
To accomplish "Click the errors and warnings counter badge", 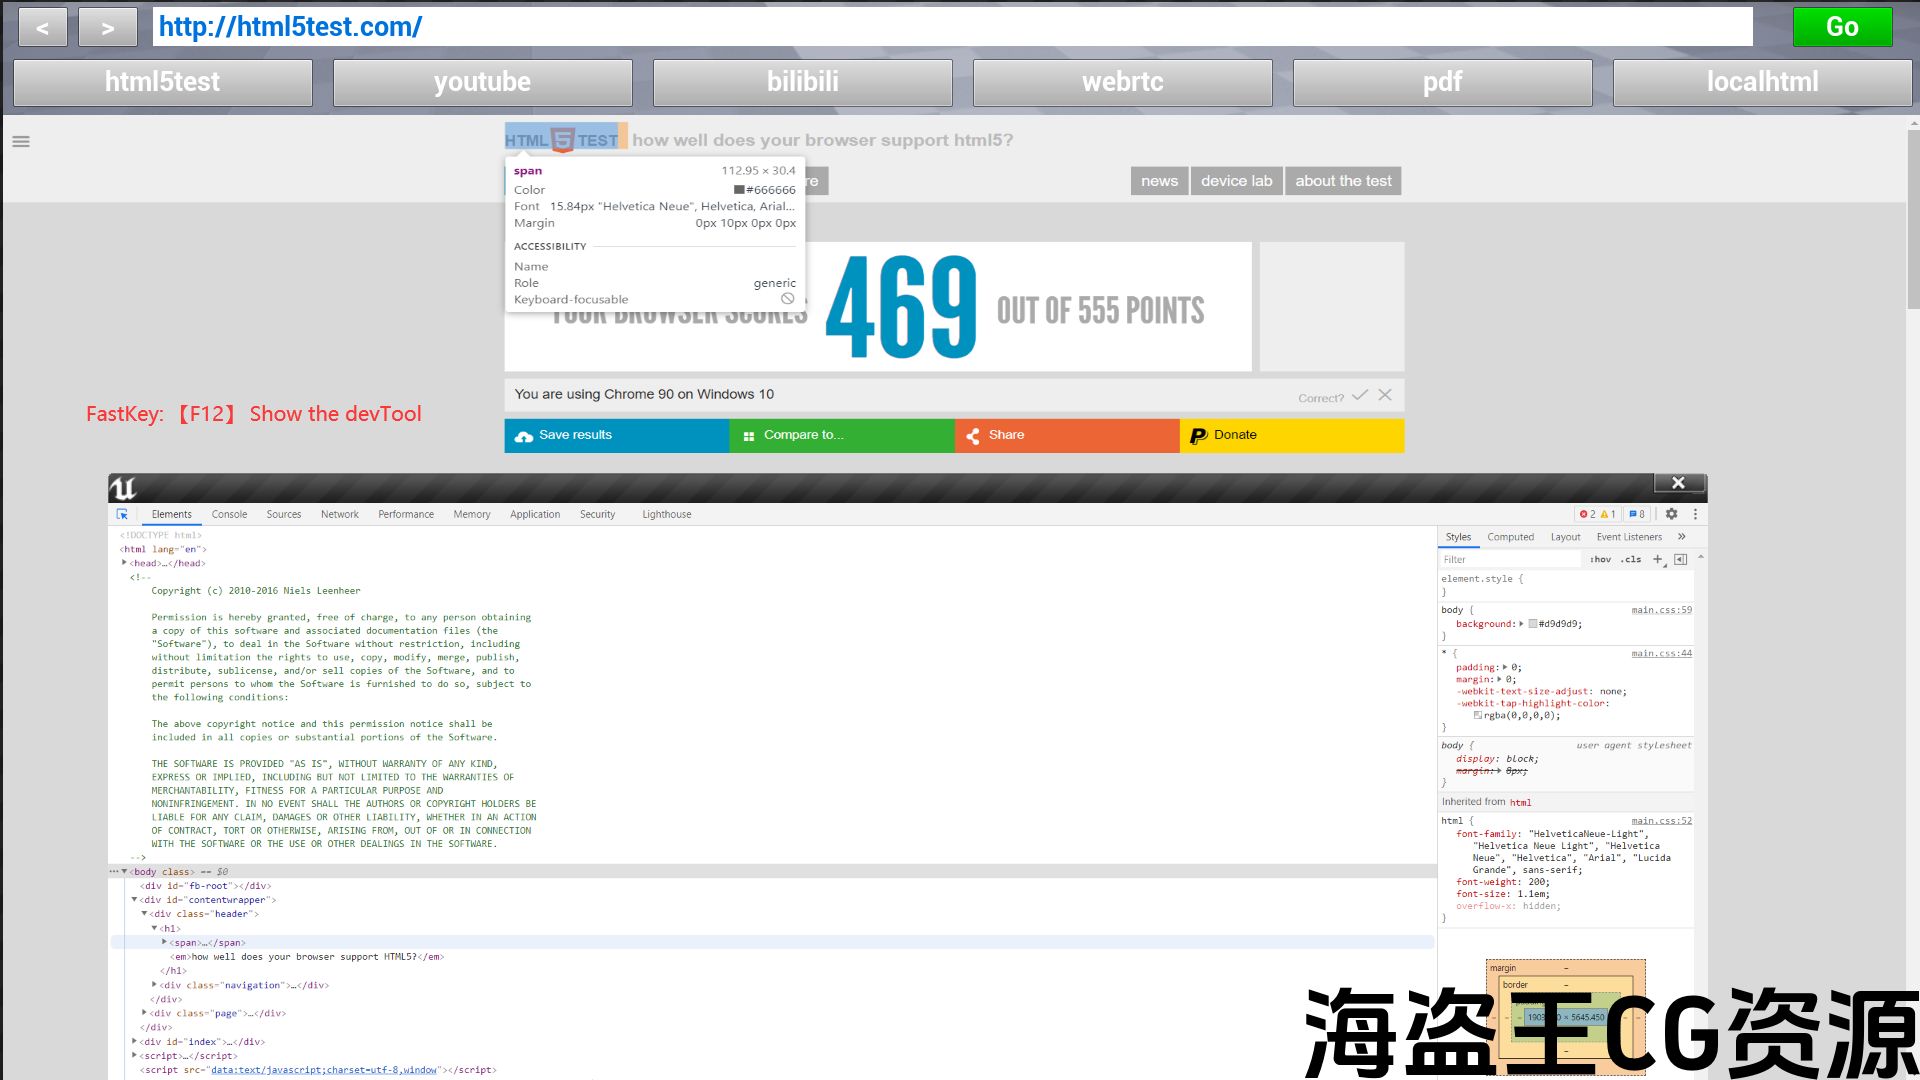I will pyautogui.click(x=1597, y=514).
